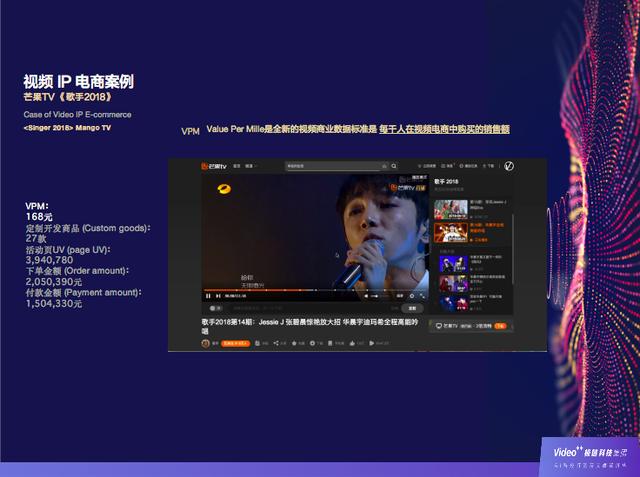The width and height of the screenshot is (640, 477).
Task: Click the share icon under video title
Action: tap(276, 343)
